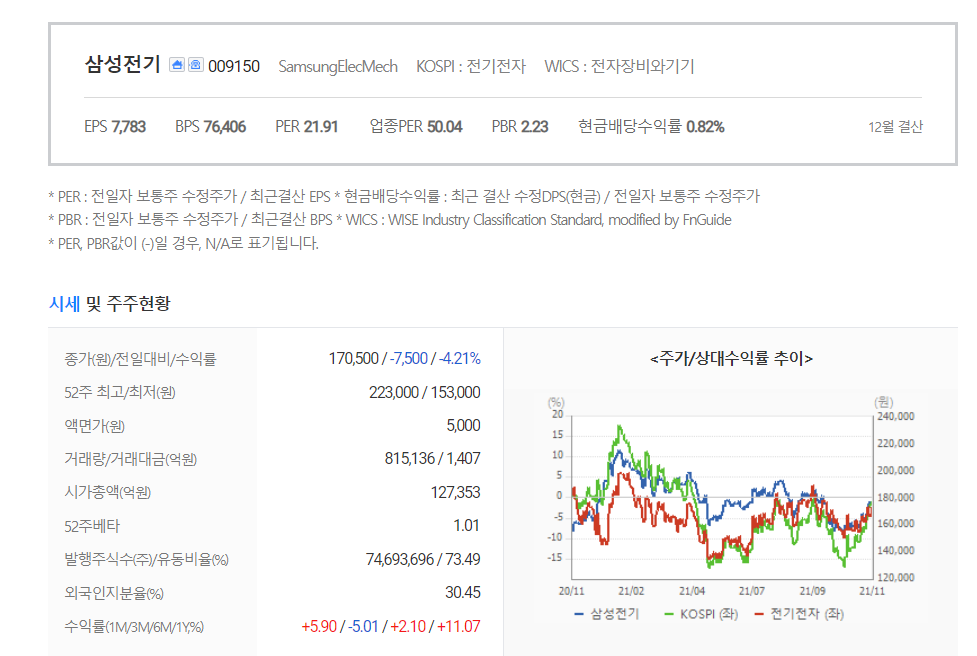Click the N/A로 표기됩니다 footnote line

pos(184,244)
